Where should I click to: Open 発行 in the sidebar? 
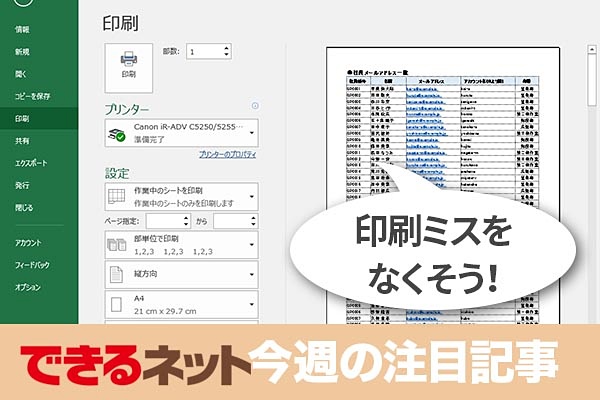(x=22, y=185)
